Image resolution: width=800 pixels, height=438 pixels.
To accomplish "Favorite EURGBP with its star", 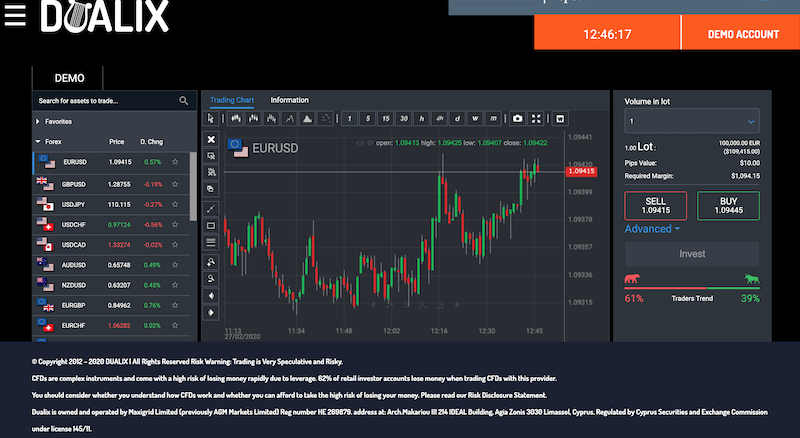I will tap(175, 305).
